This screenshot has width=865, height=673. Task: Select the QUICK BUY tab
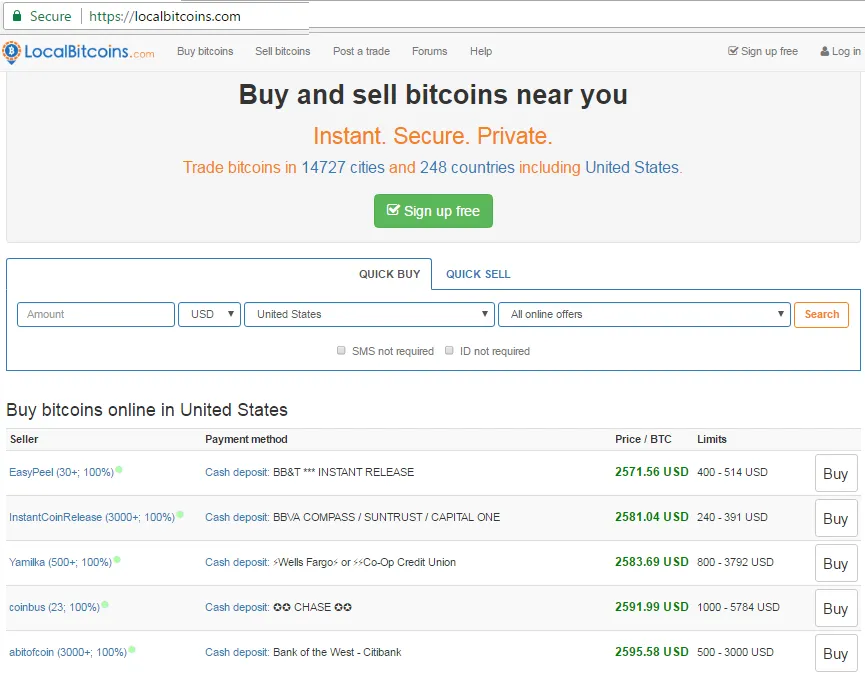click(389, 274)
